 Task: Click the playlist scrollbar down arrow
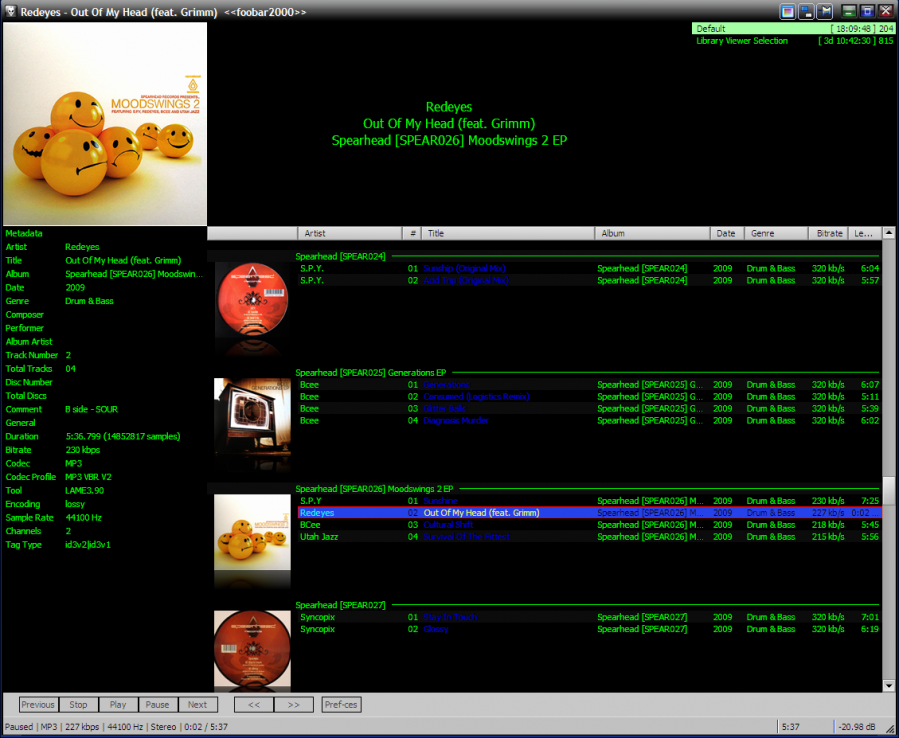click(x=889, y=685)
